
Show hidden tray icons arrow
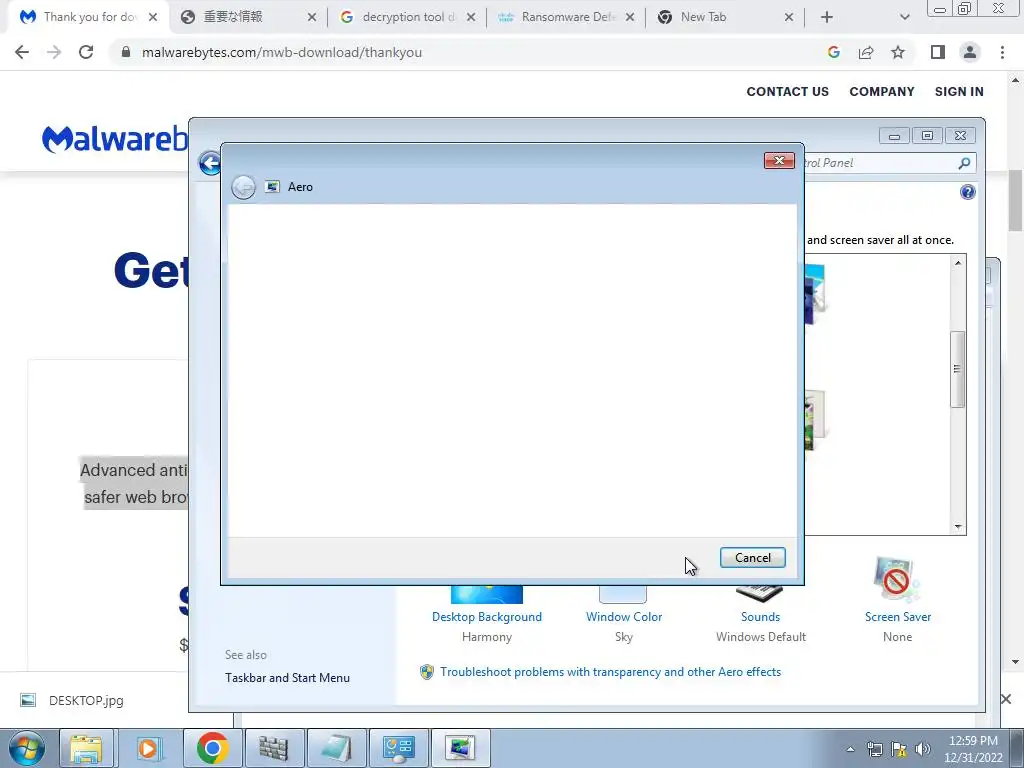click(850, 749)
